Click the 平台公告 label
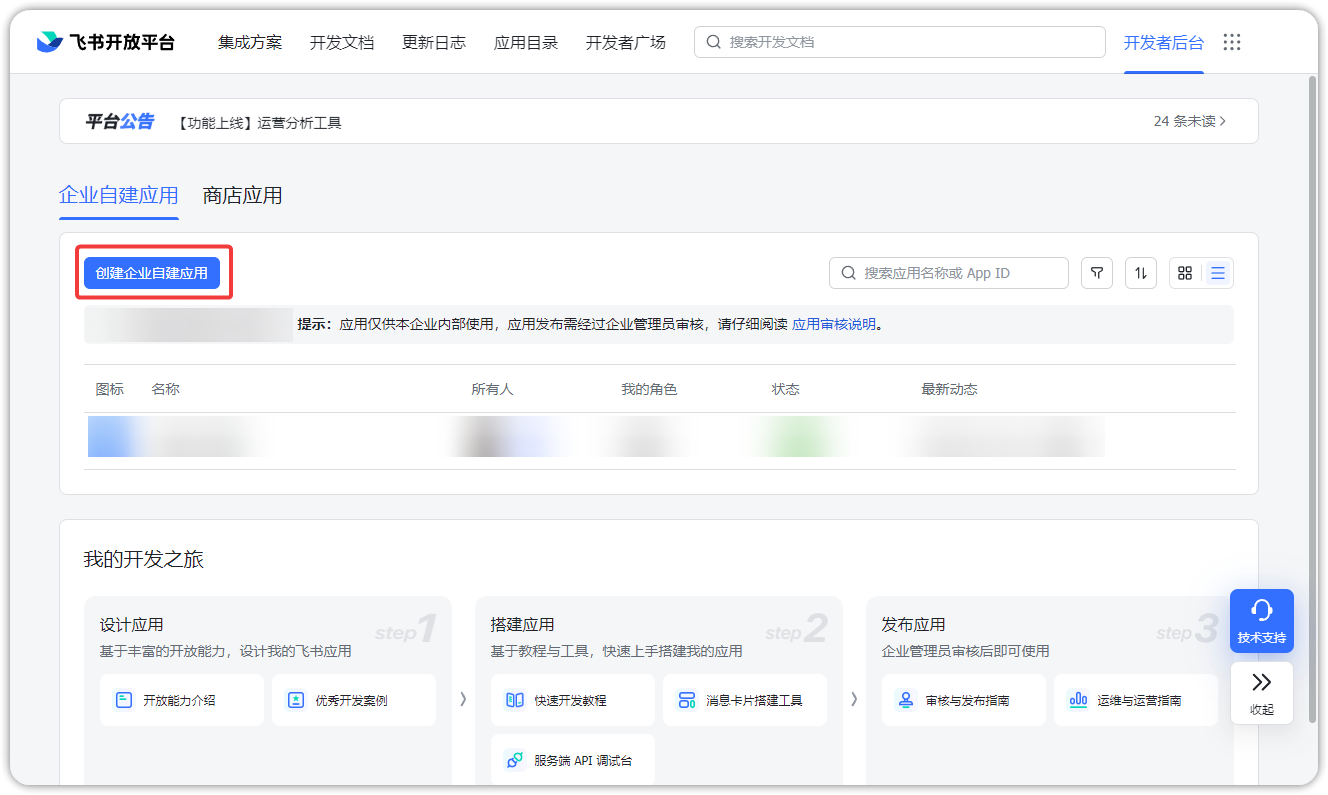The image size is (1328, 795). coord(120,122)
